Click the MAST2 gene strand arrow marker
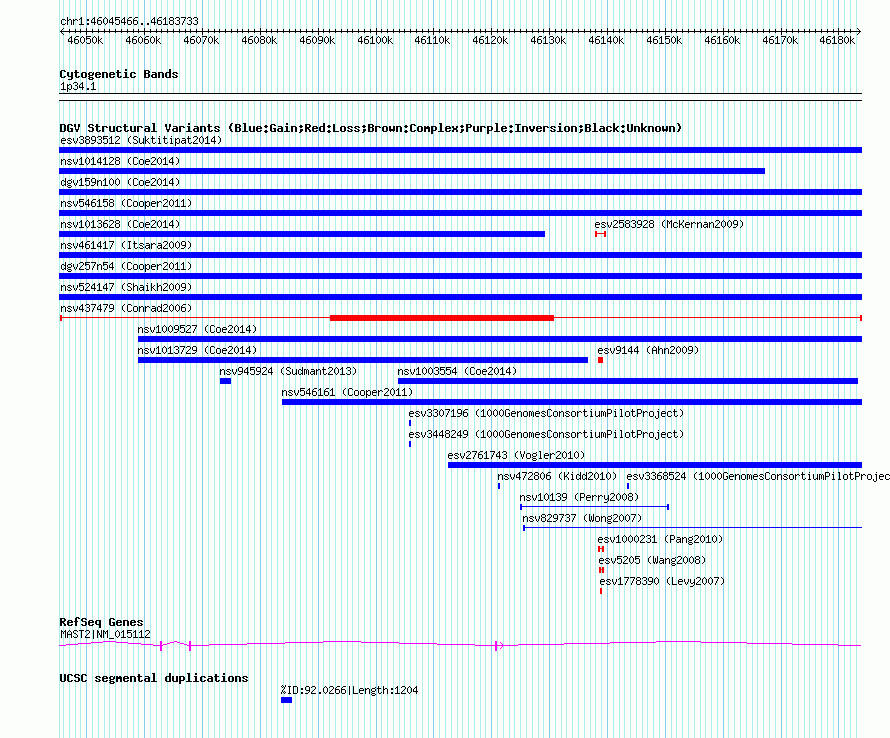Image resolution: width=890 pixels, height=738 pixels. 499,645
